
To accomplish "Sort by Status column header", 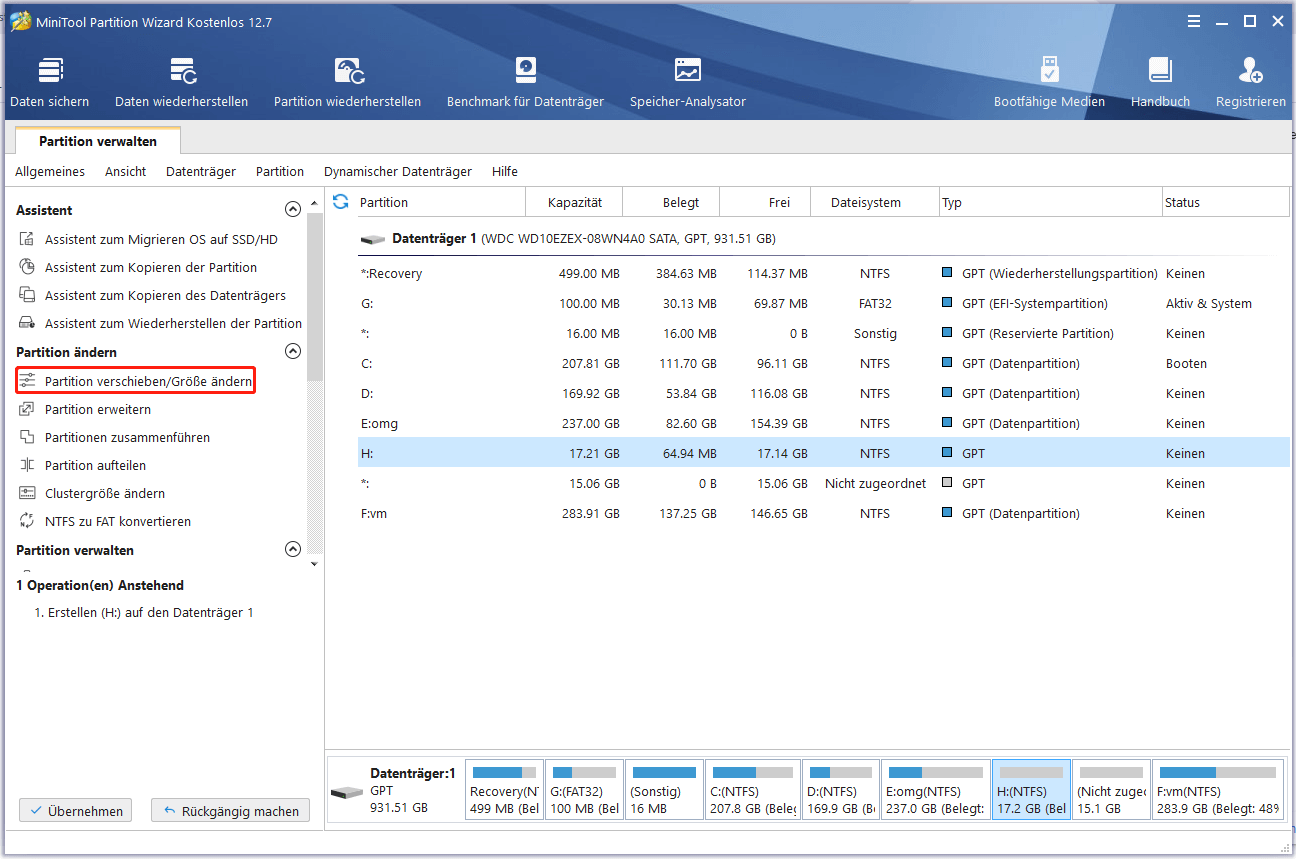I will point(1226,203).
